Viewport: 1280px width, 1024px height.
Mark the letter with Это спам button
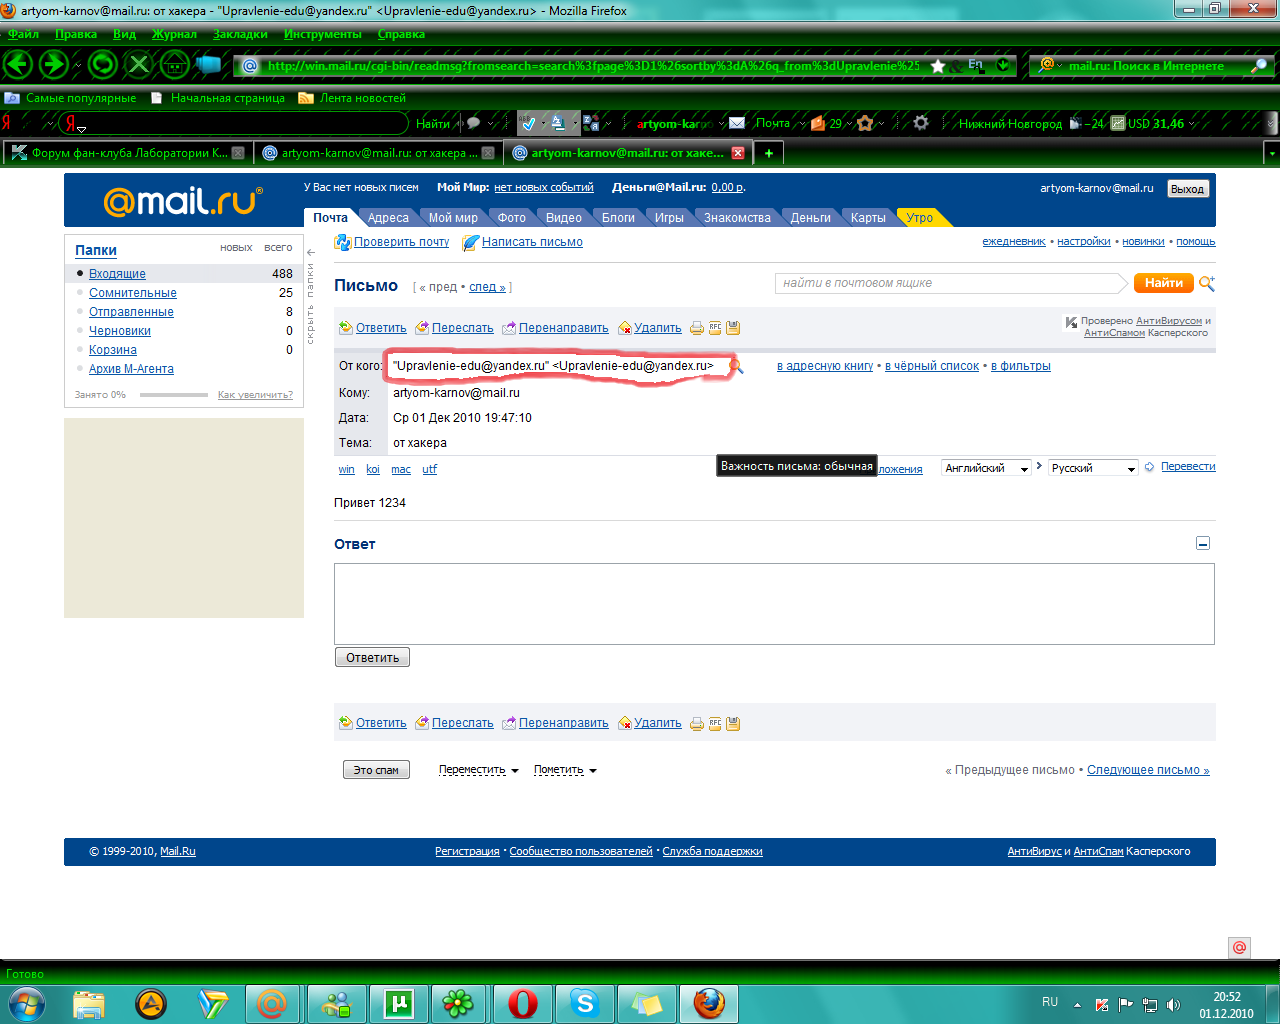(x=376, y=770)
